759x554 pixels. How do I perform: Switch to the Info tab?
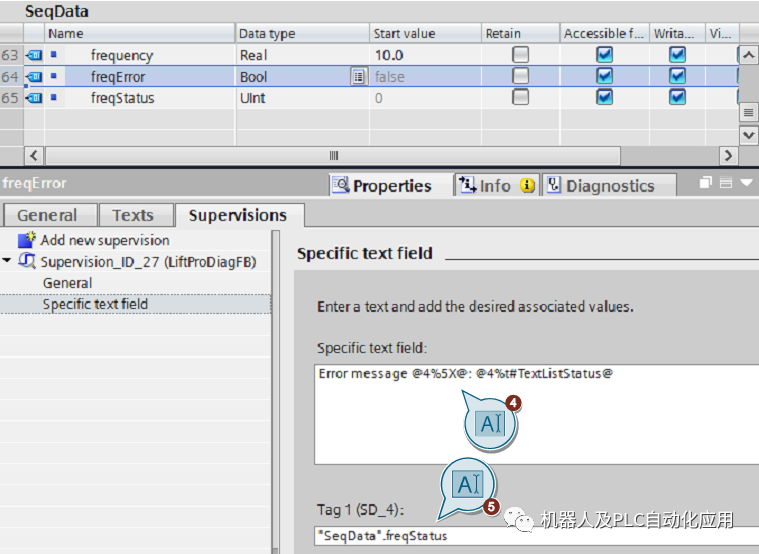[497, 185]
